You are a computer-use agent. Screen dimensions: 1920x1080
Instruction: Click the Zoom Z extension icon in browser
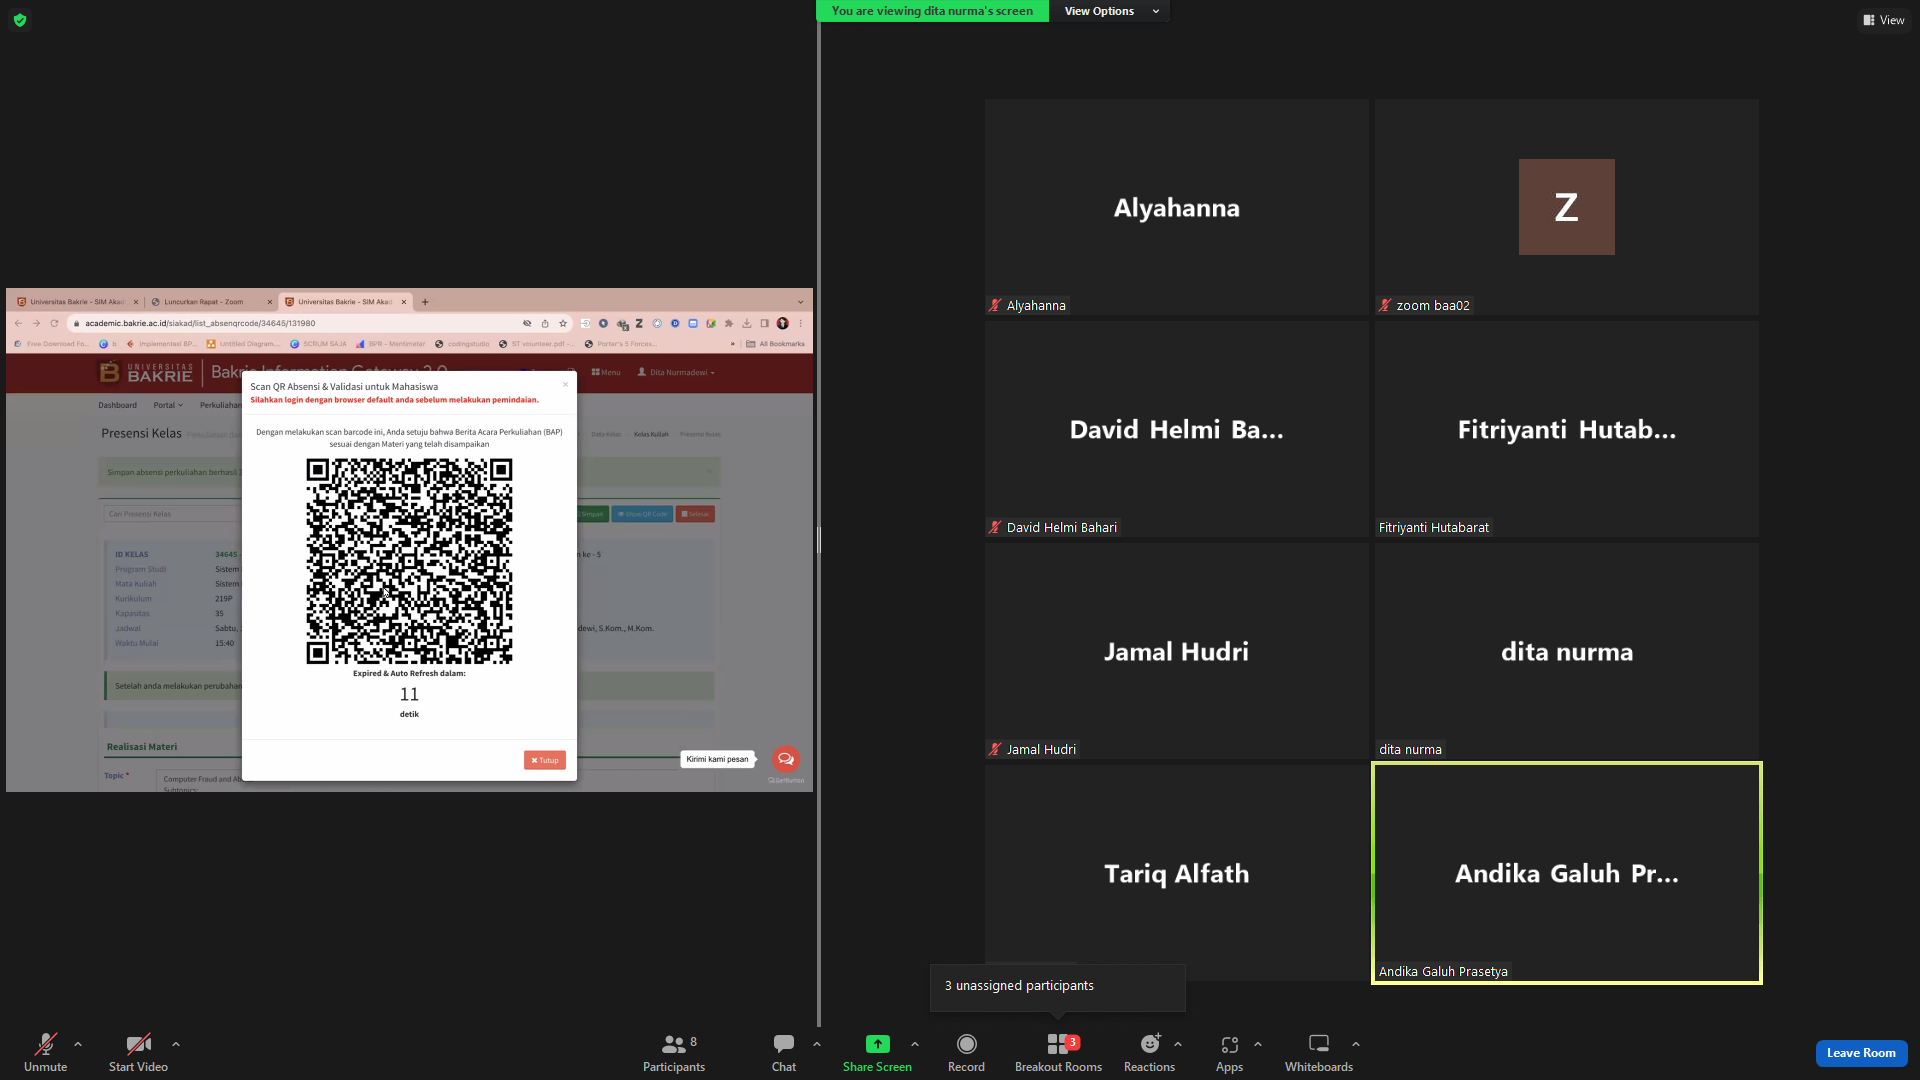pos(639,323)
